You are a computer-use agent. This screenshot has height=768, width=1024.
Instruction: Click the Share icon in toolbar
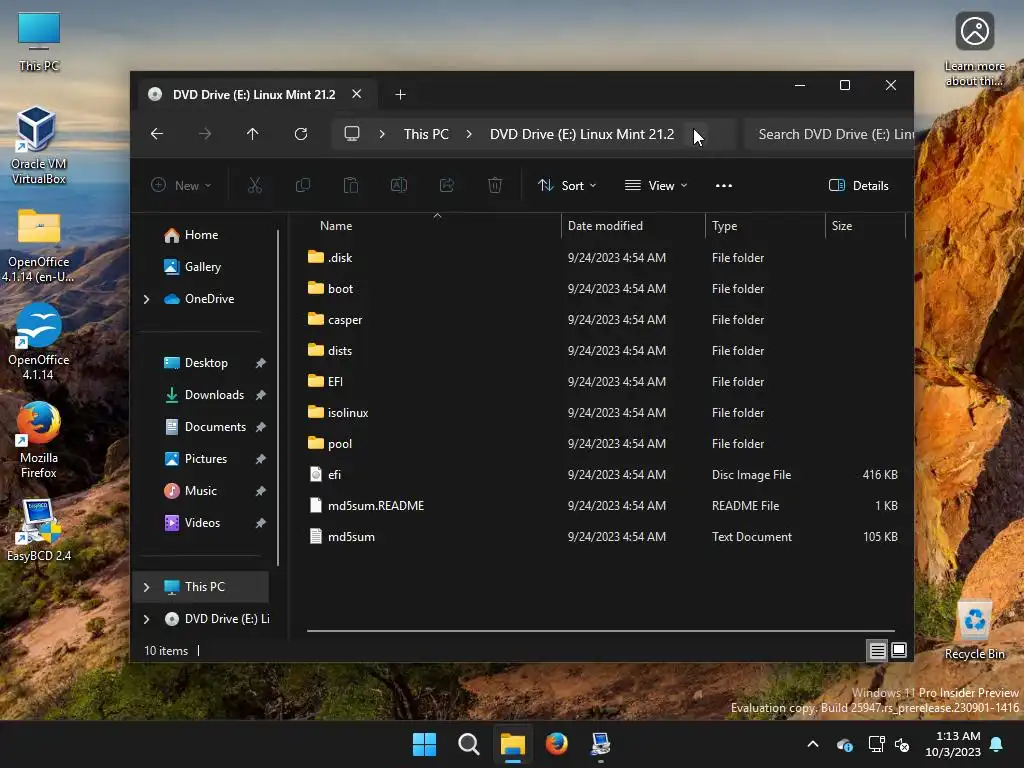447,185
